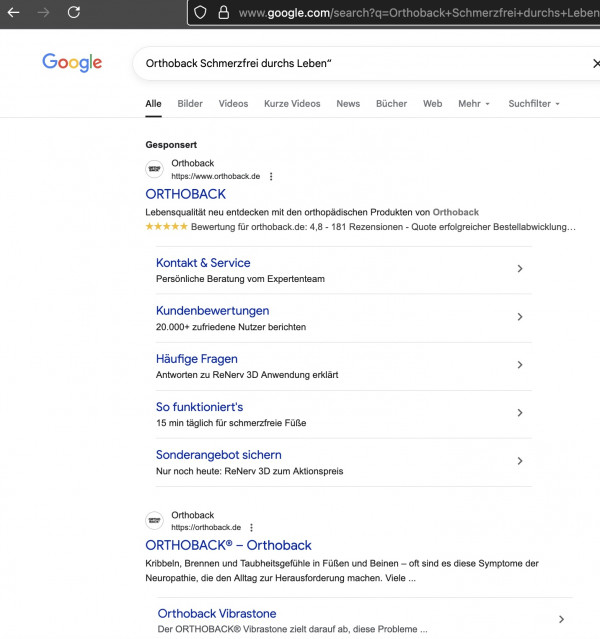Click the padlock site security icon
Image resolution: width=600 pixels, height=639 pixels.
coord(223,13)
